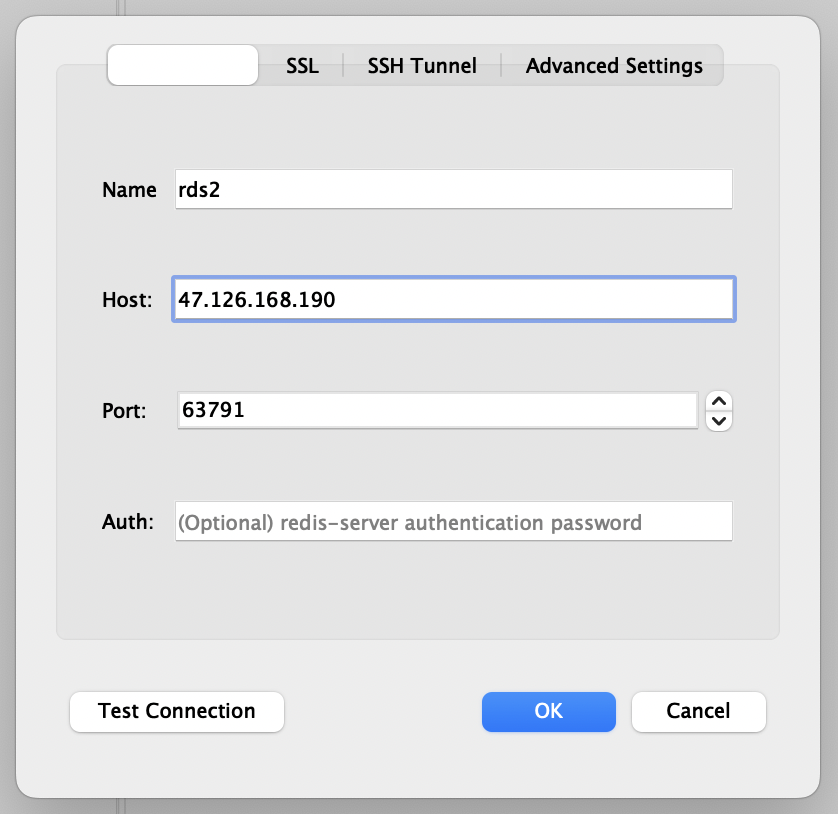Open the SSH Tunnel tab
The width and height of the screenshot is (838, 814).
pos(422,67)
